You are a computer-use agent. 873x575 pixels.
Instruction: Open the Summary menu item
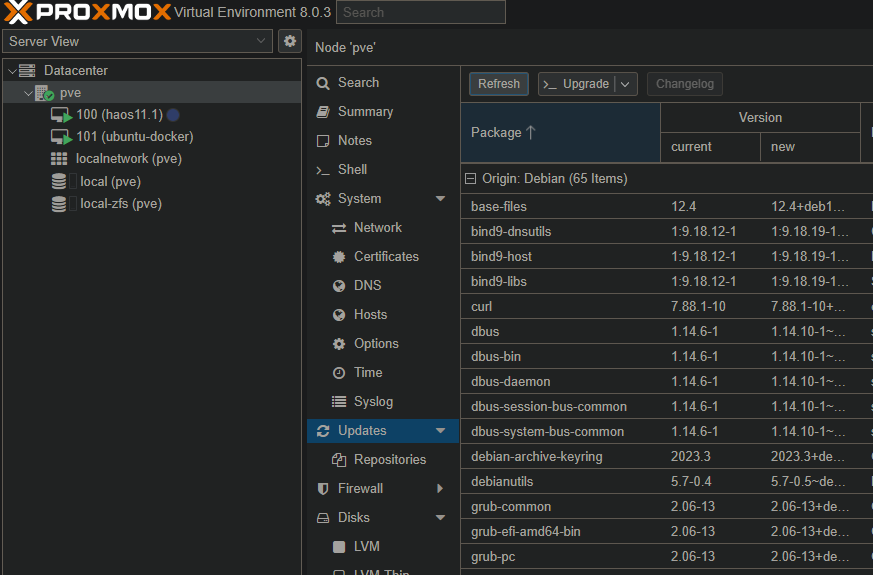pyautogui.click(x=365, y=112)
